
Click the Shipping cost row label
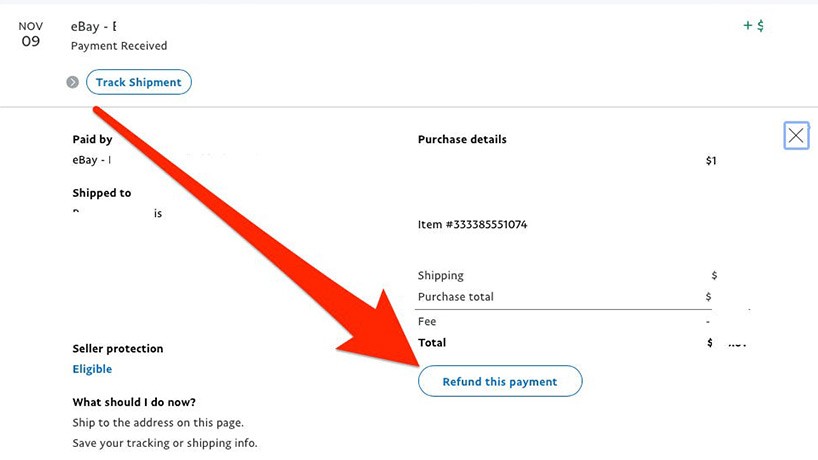click(x=440, y=275)
